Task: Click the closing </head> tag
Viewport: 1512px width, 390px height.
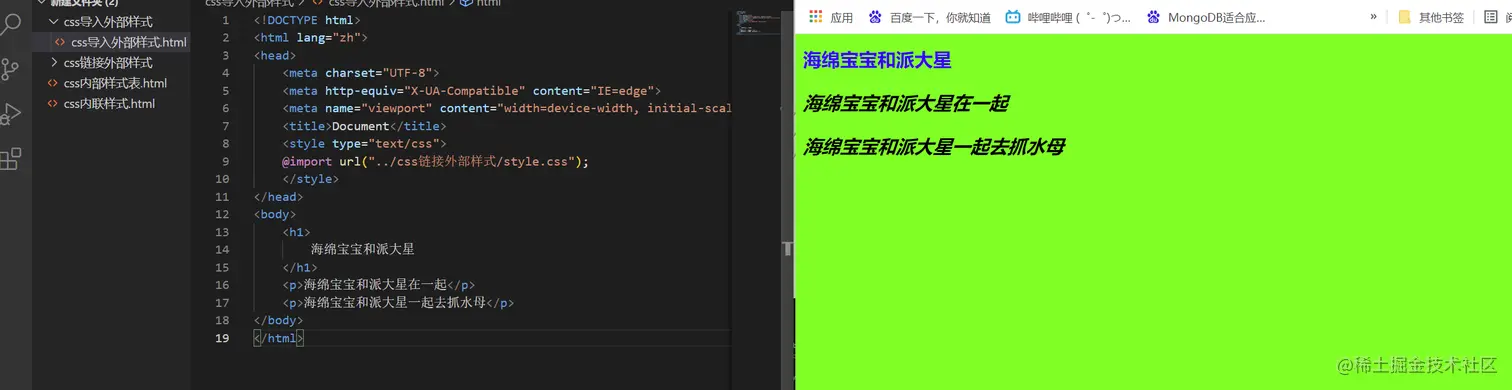Action: click(278, 197)
